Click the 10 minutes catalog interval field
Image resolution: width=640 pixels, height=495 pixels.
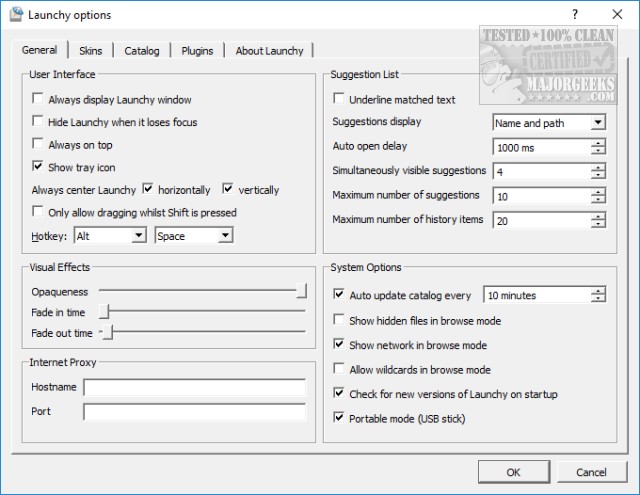(537, 295)
